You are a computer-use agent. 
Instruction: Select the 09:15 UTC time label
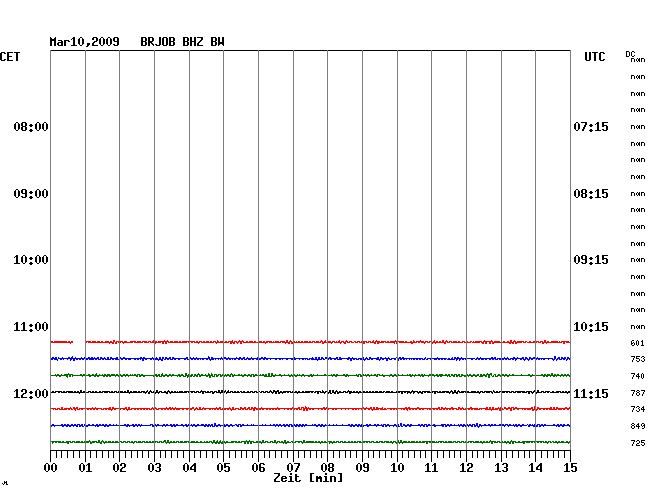[591, 260]
